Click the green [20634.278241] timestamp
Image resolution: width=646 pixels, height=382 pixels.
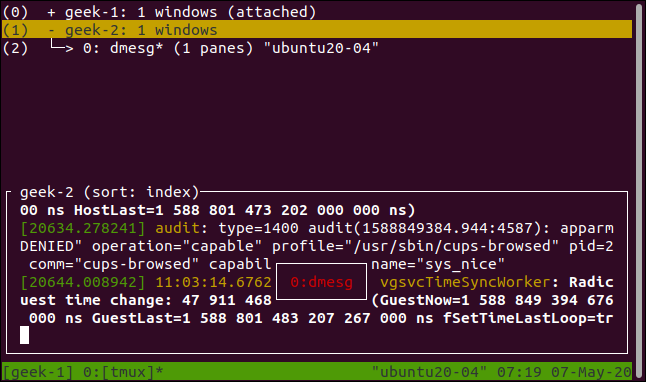(83, 228)
